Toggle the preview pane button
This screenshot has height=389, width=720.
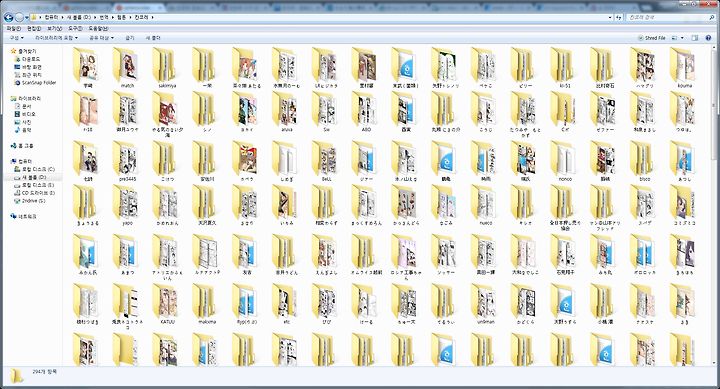click(695, 38)
